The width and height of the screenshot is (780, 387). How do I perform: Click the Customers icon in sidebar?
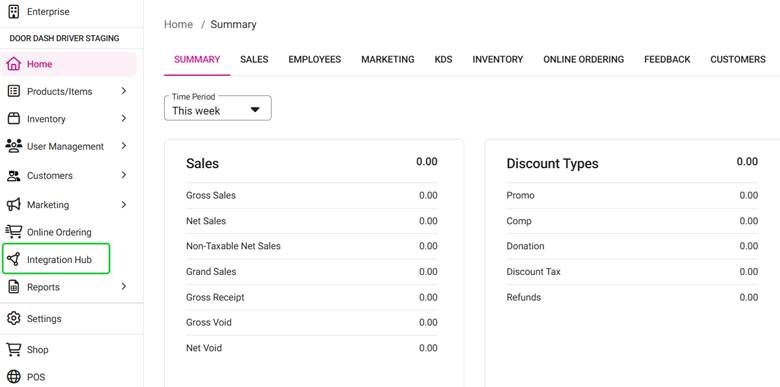(14, 176)
